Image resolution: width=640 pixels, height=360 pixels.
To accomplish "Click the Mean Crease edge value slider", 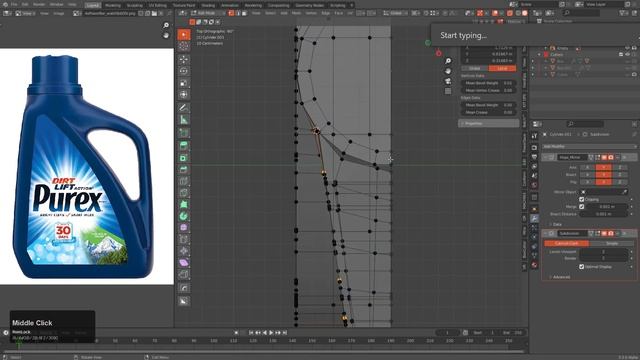I will coord(489,112).
